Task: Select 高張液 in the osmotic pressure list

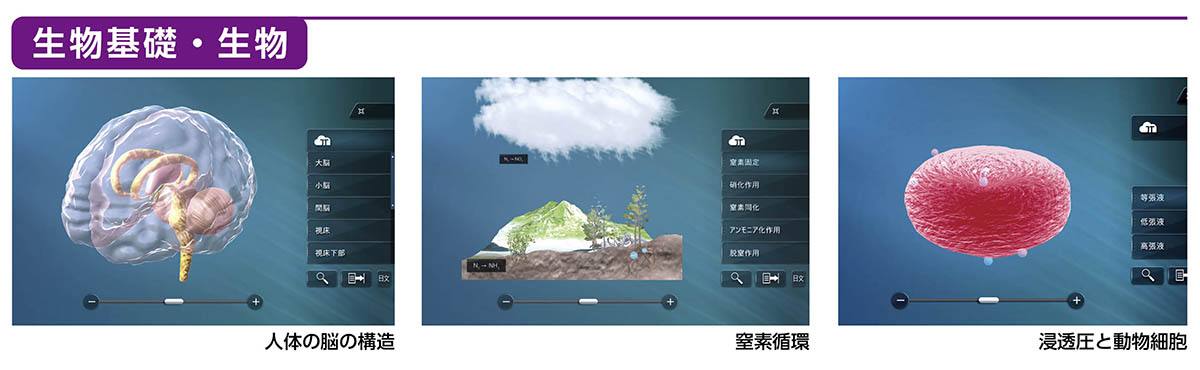Action: pos(1159,246)
